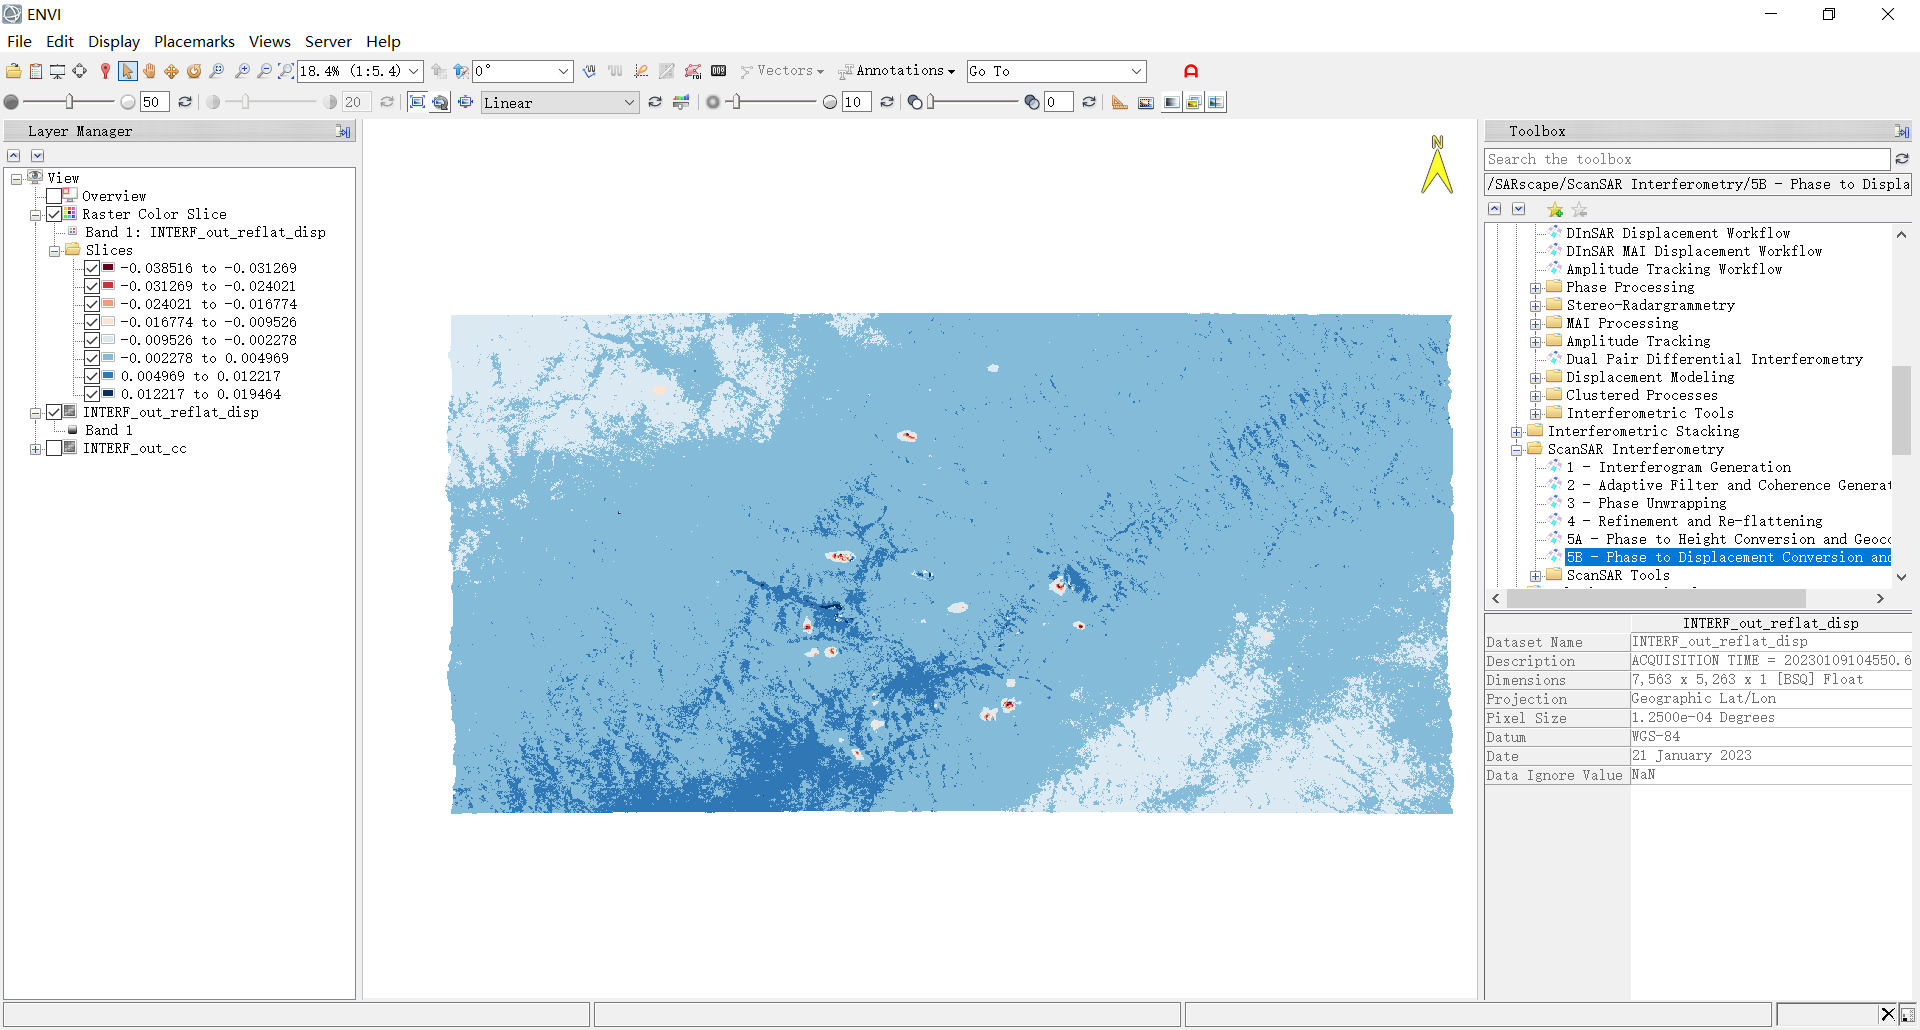Open the Data Manager
This screenshot has height=1030, width=1920.
(x=36, y=71)
